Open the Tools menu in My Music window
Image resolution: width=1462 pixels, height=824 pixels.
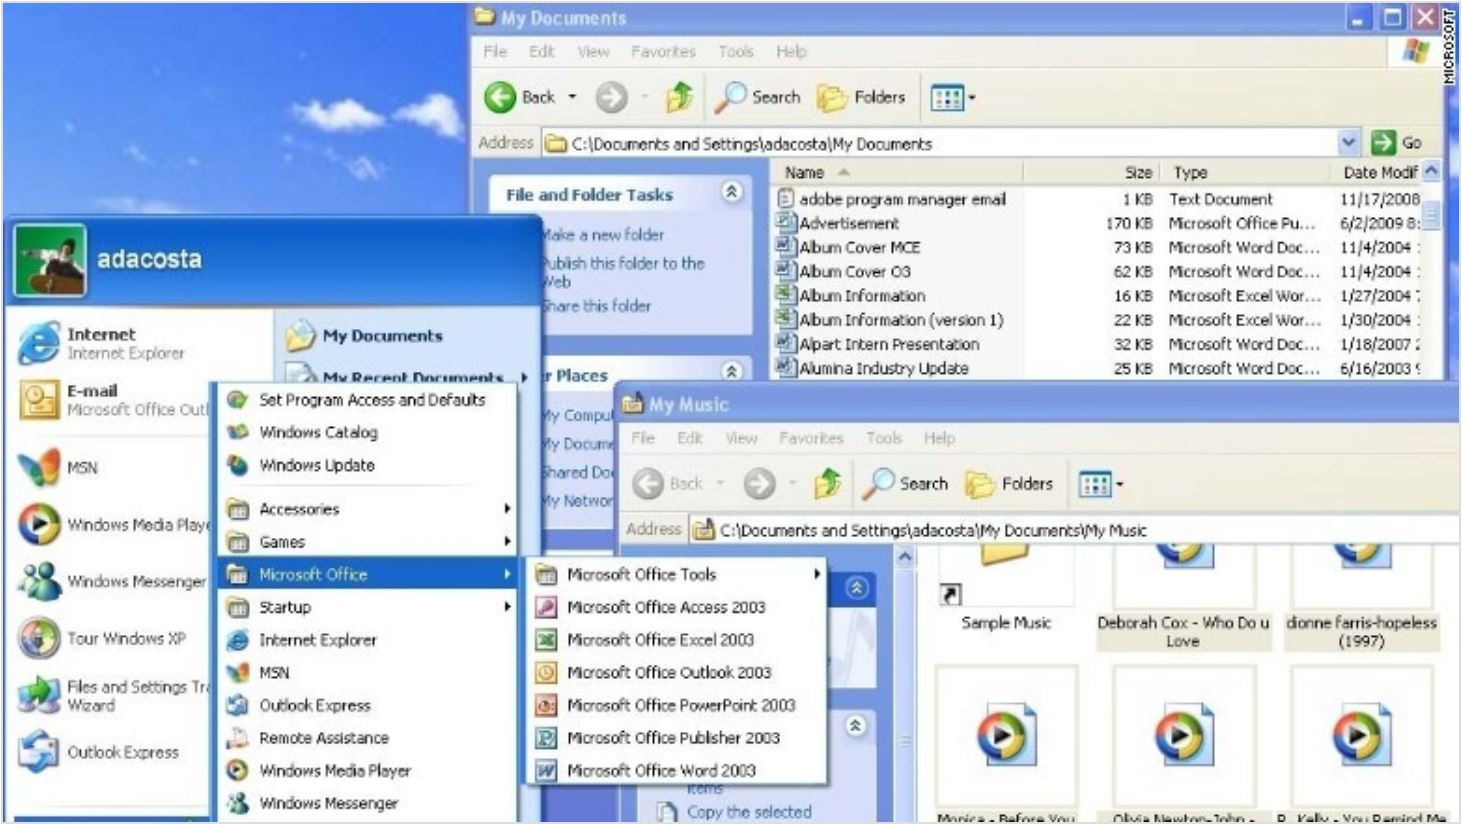pos(884,438)
